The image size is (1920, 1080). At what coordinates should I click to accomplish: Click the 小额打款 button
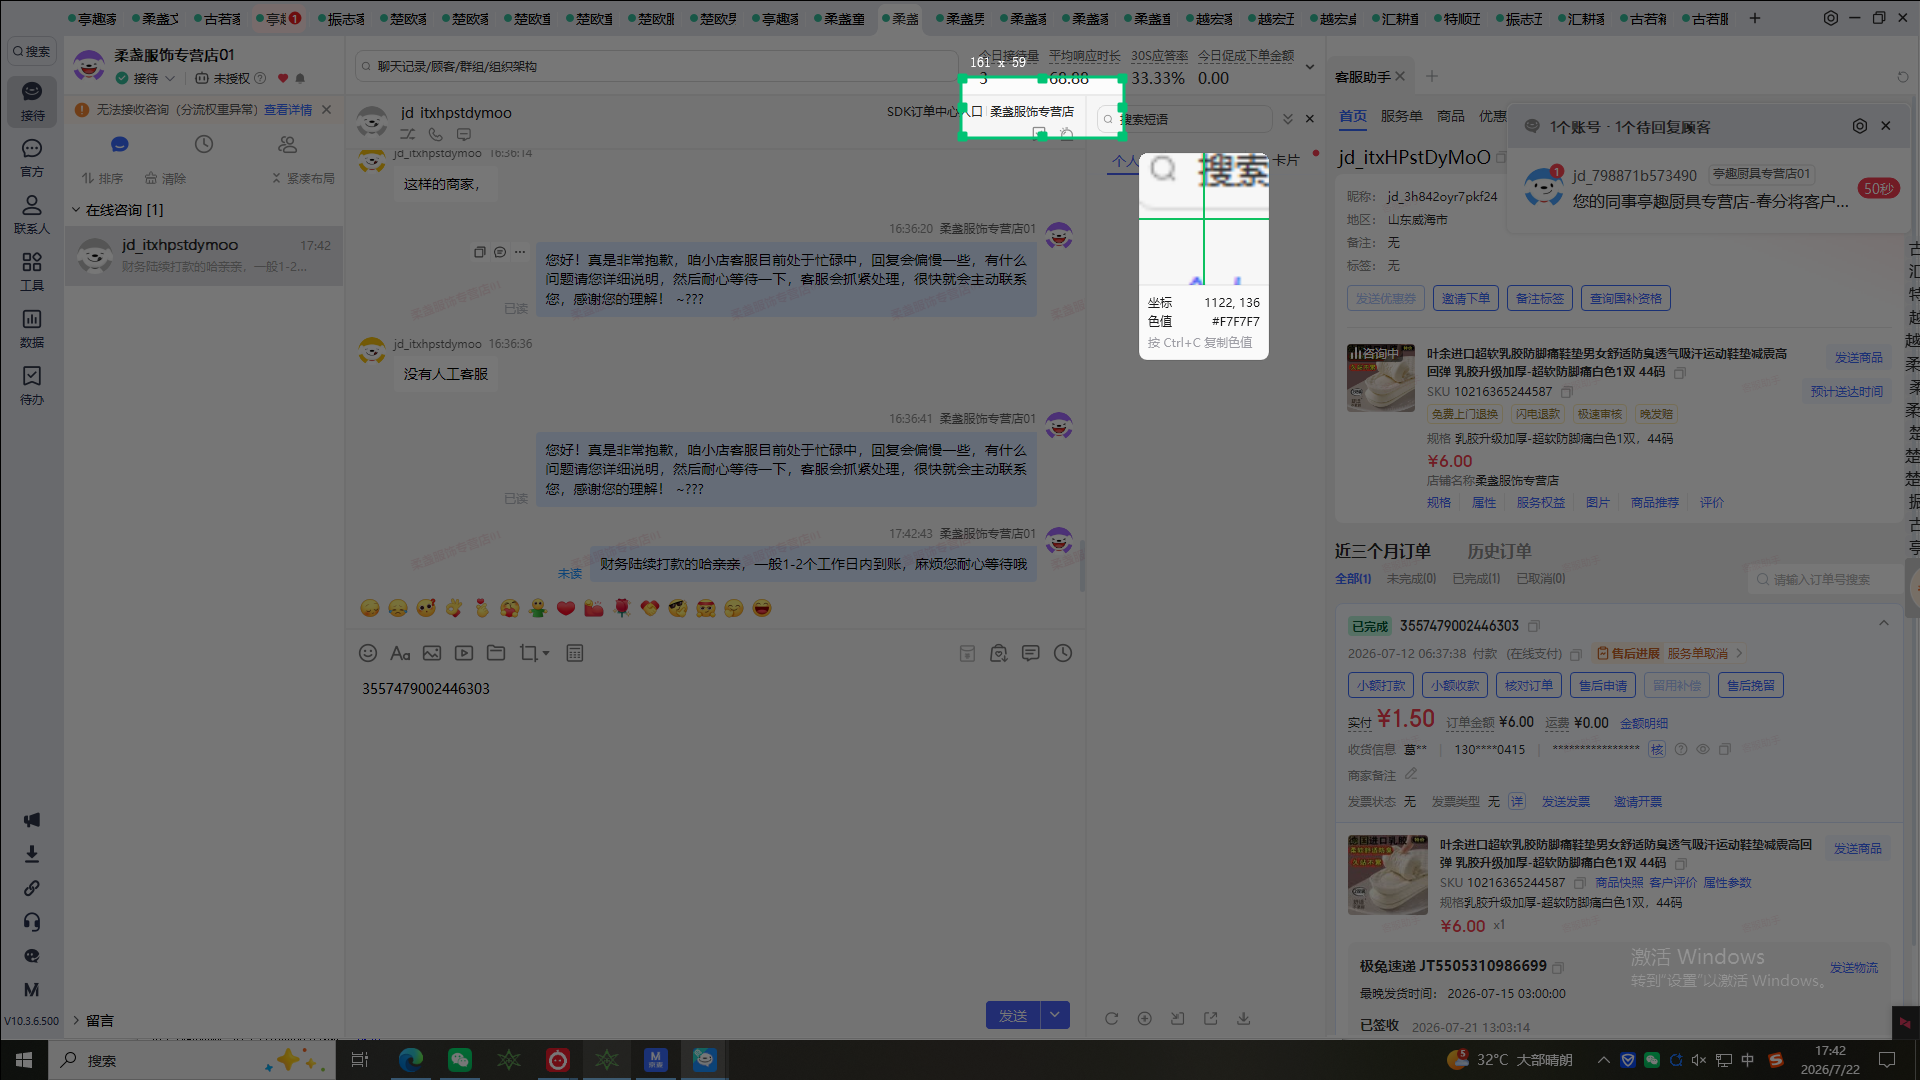[x=1381, y=685]
